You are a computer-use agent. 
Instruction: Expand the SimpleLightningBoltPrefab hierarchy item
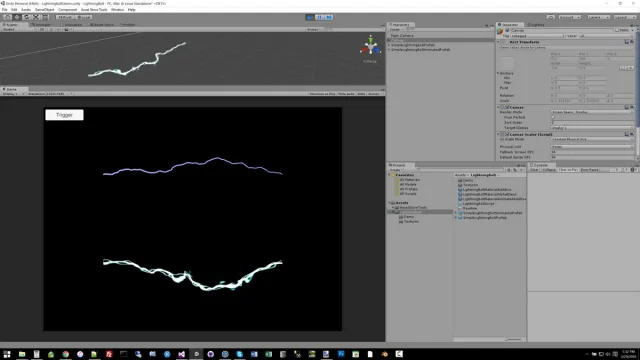click(389, 45)
